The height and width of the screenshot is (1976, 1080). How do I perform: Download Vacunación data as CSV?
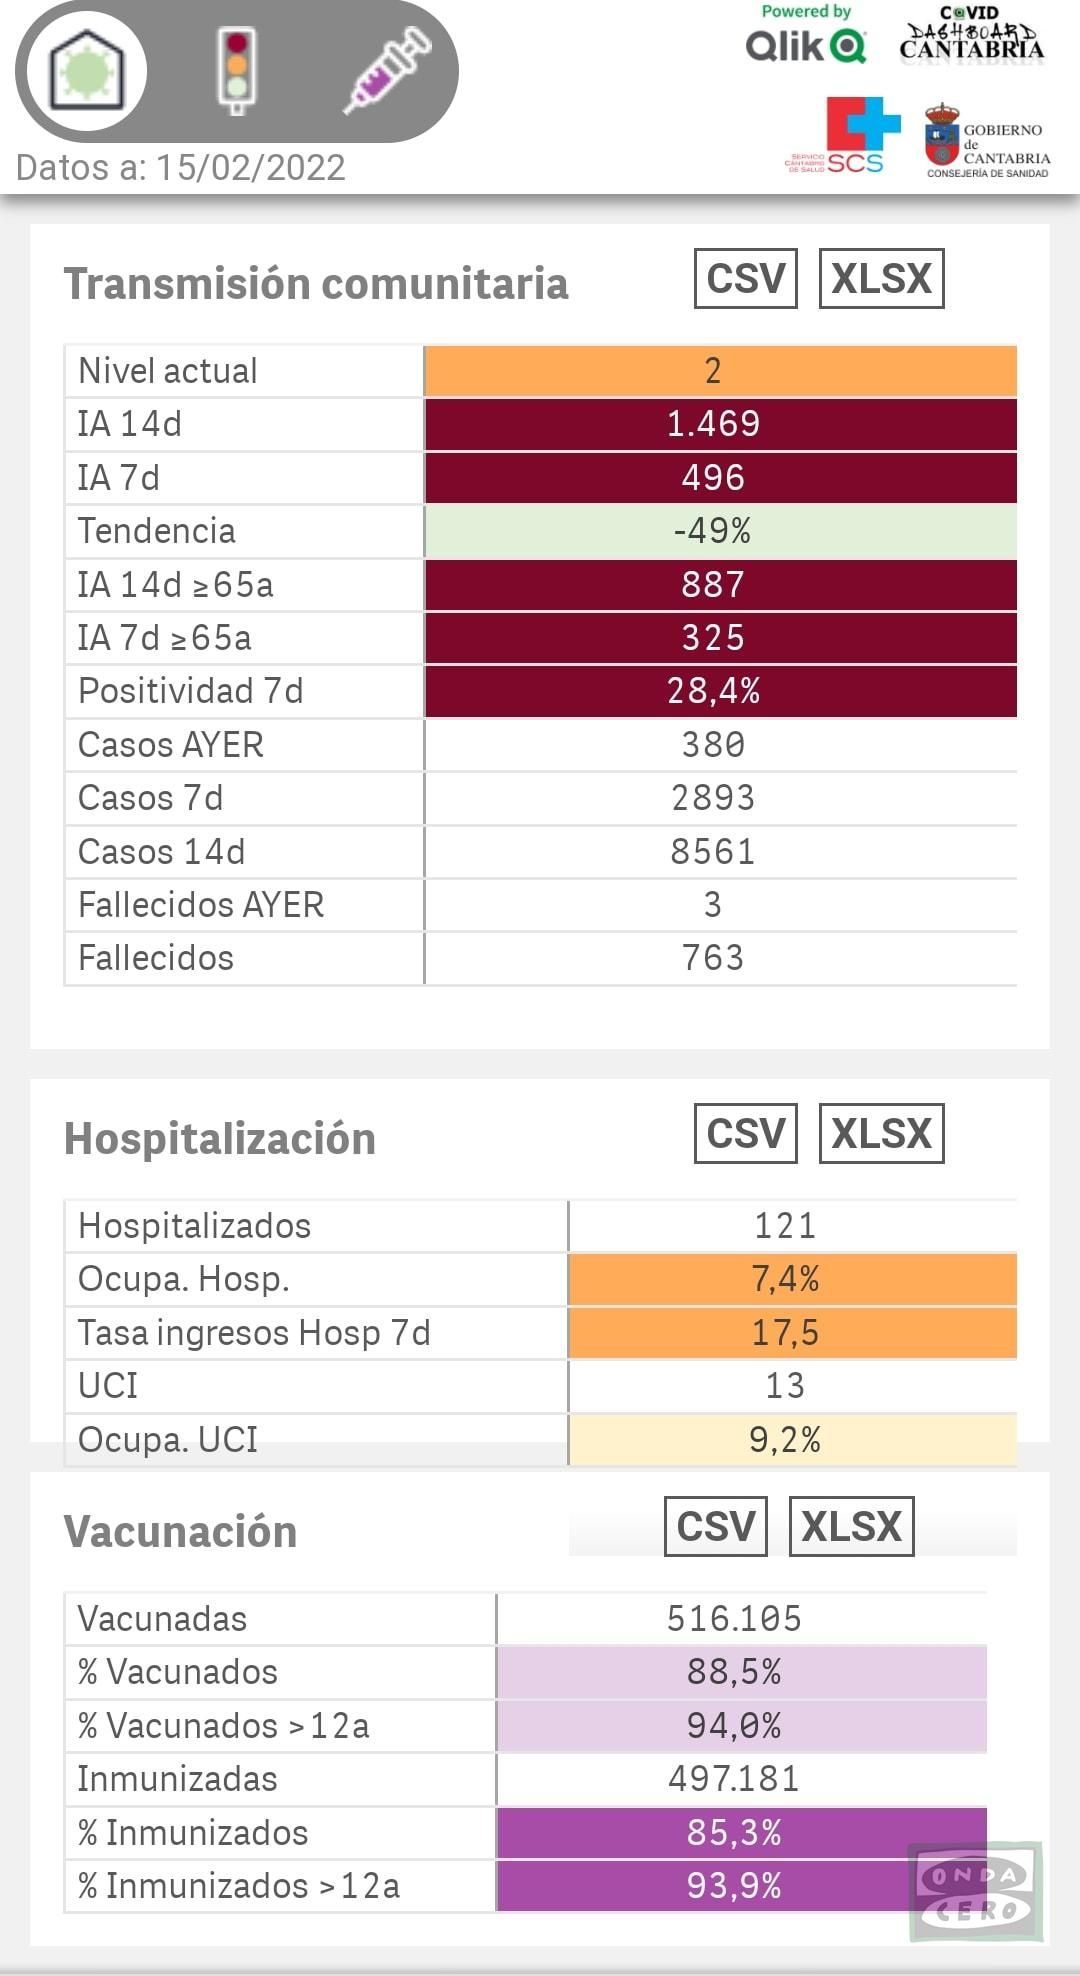click(x=715, y=1525)
